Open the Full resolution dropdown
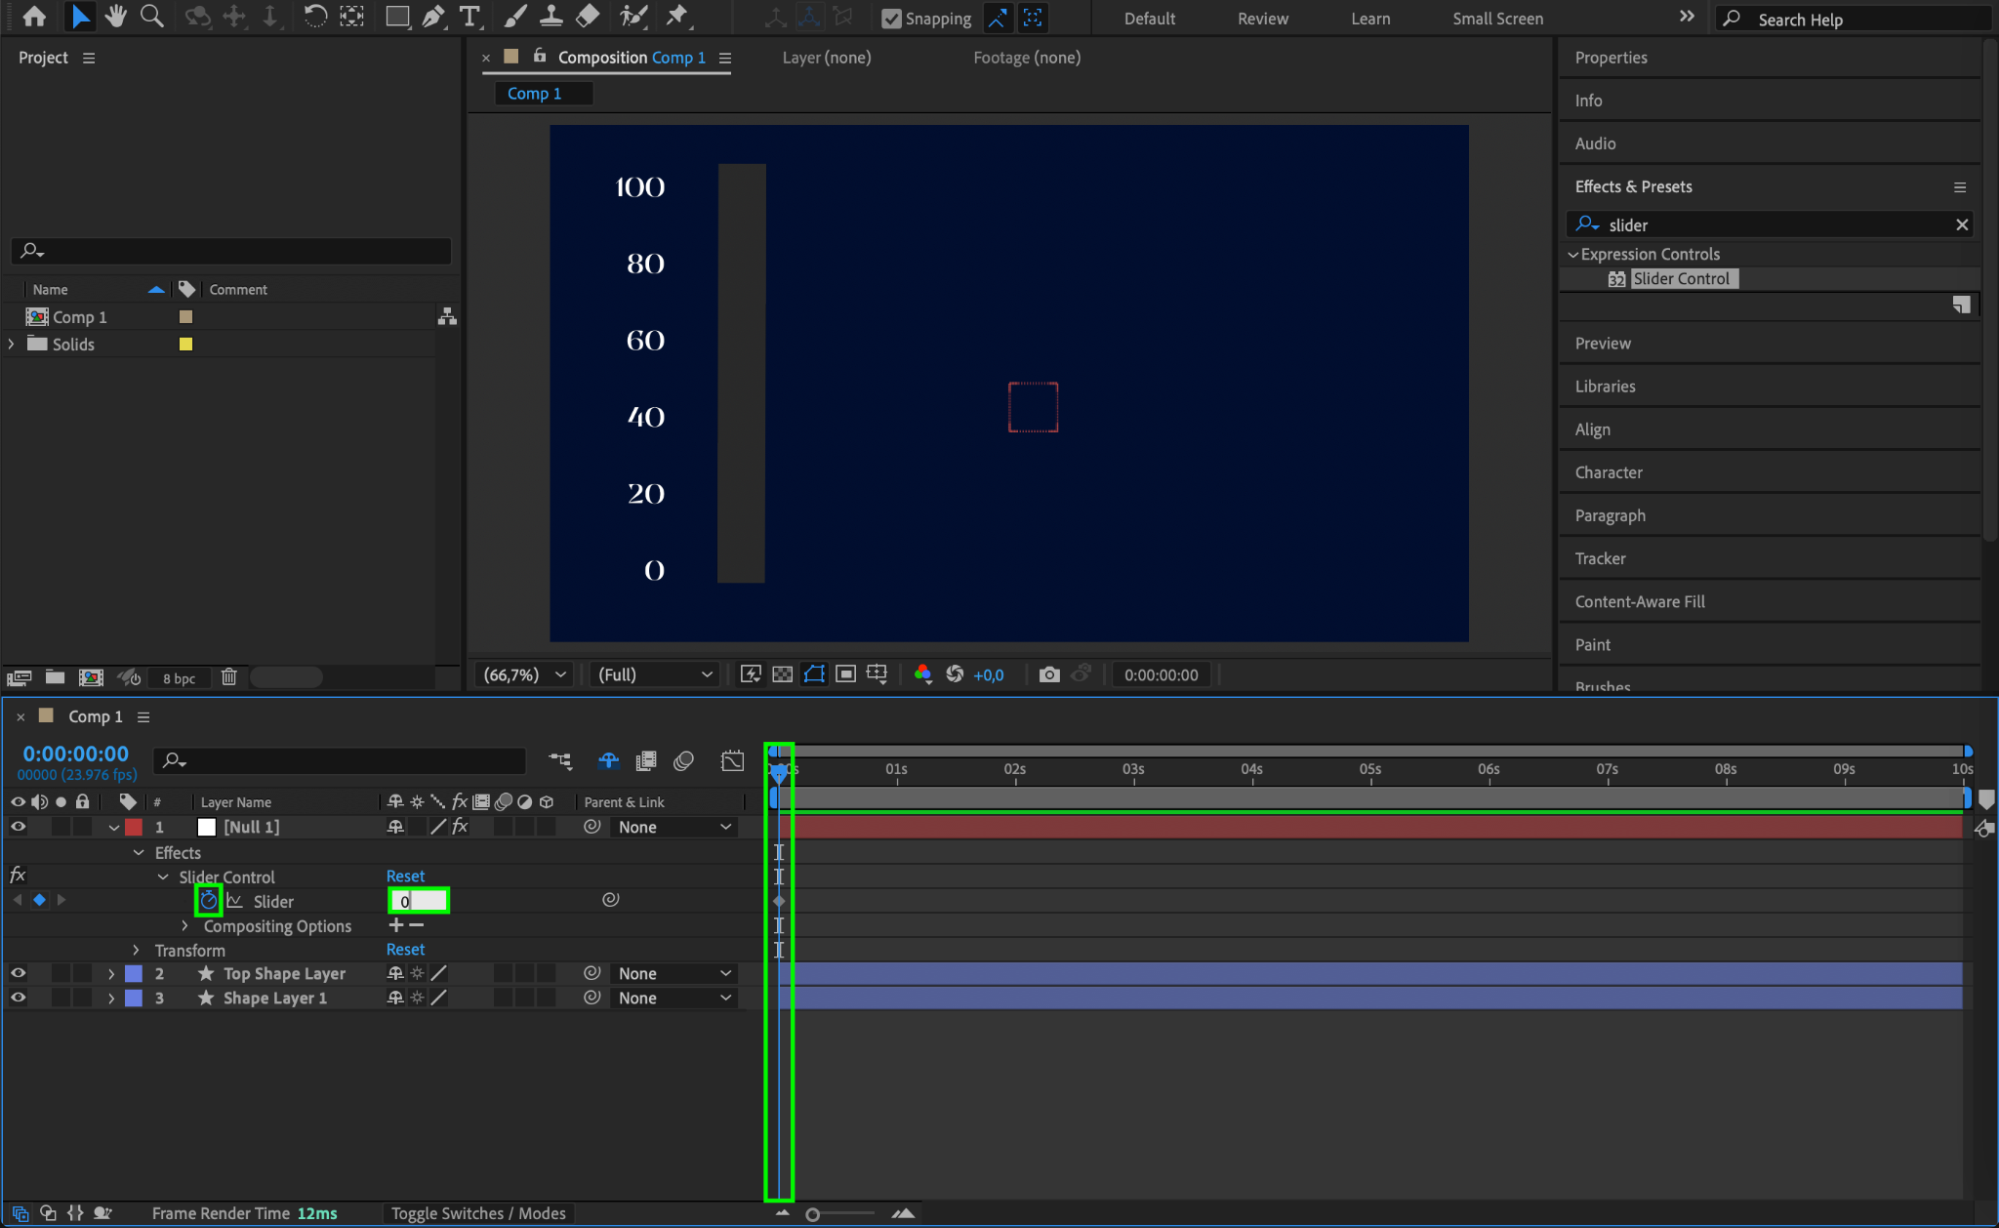Screen dimensions: 1999x1228 click(655, 675)
